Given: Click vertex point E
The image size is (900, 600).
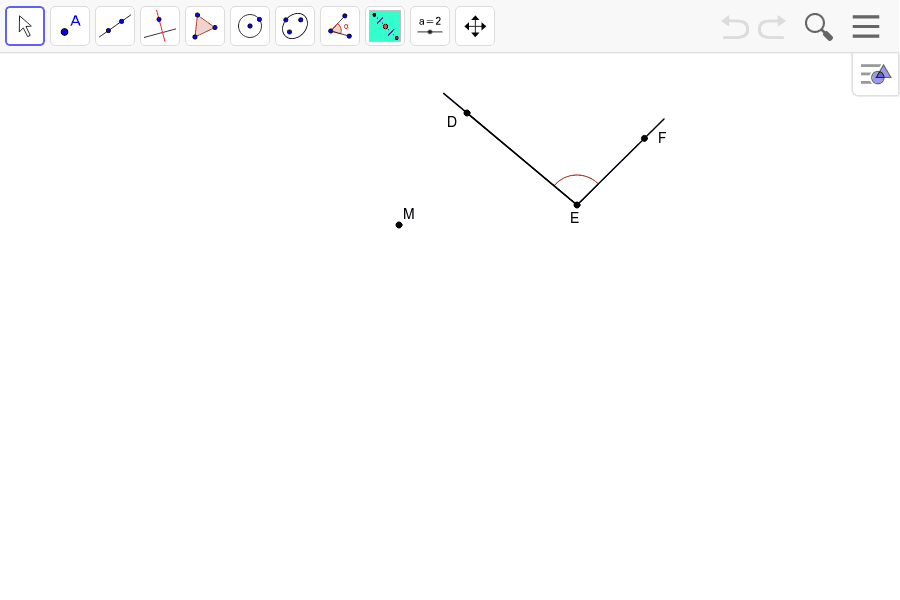Looking at the screenshot, I should tap(577, 205).
